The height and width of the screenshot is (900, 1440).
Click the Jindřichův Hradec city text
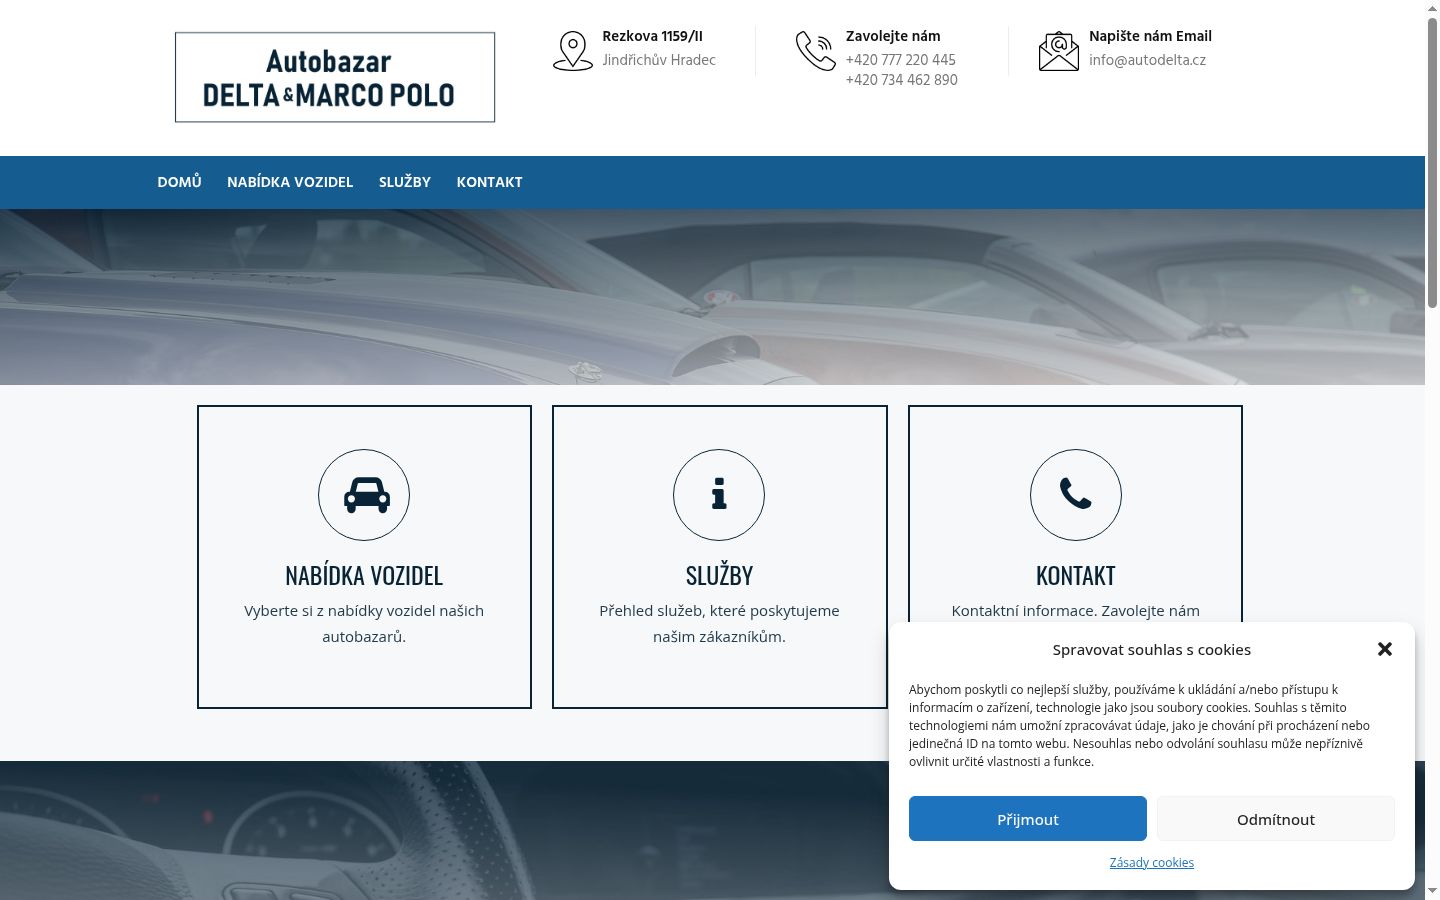[659, 60]
